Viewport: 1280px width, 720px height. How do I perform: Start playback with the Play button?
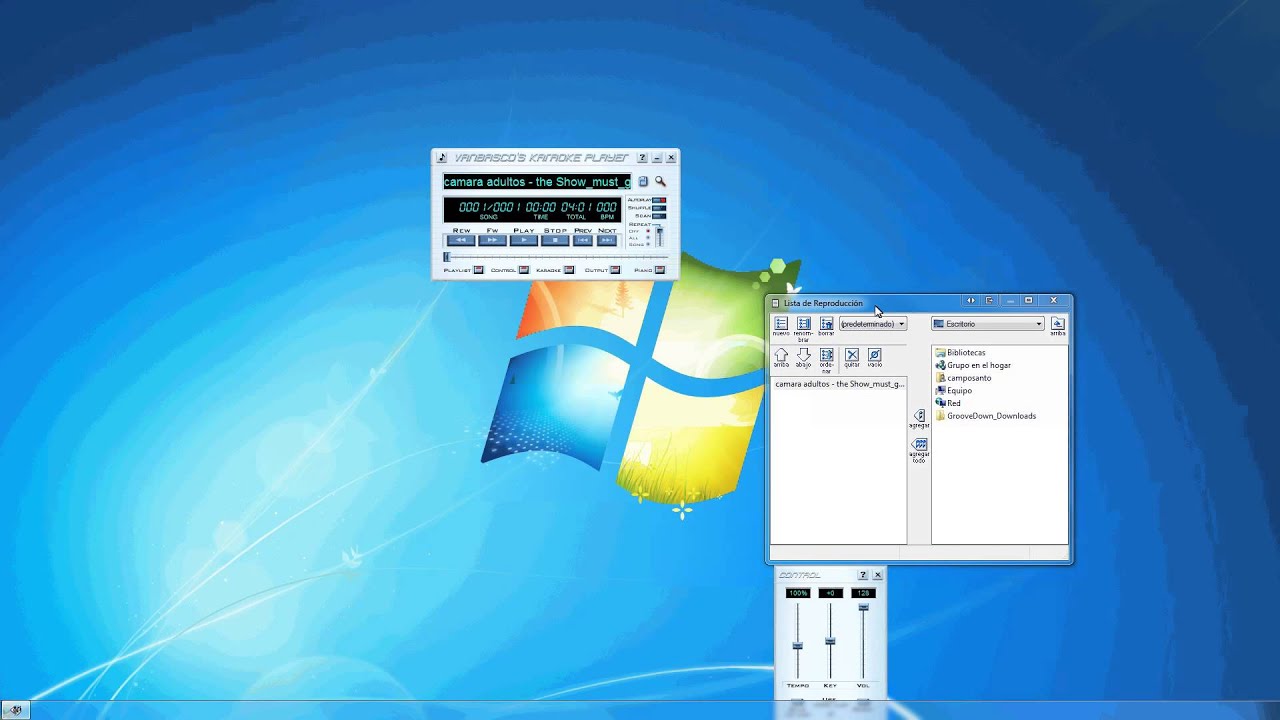[x=524, y=240]
